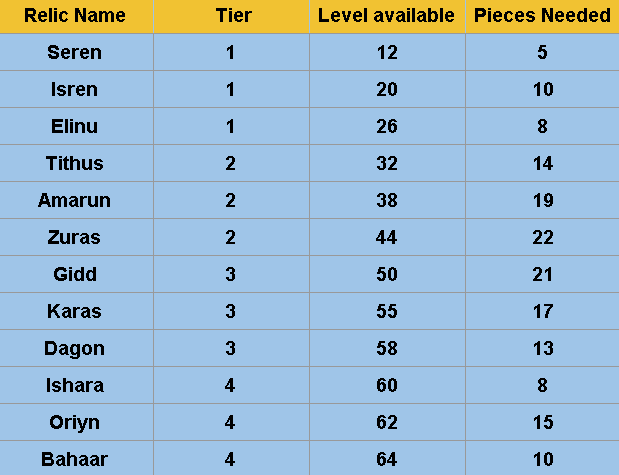Viewport: 619px width, 475px height.
Task: Select the Zuras relic name cell
Action: tap(75, 237)
